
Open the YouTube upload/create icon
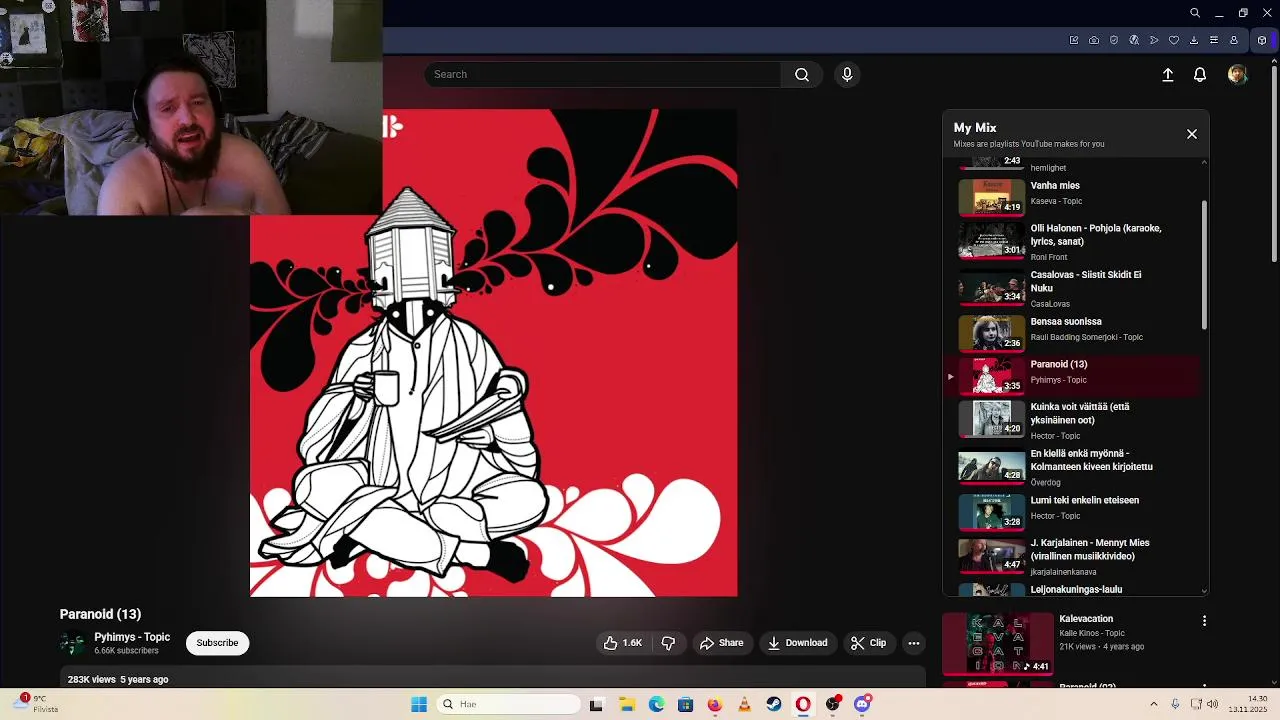1167,75
